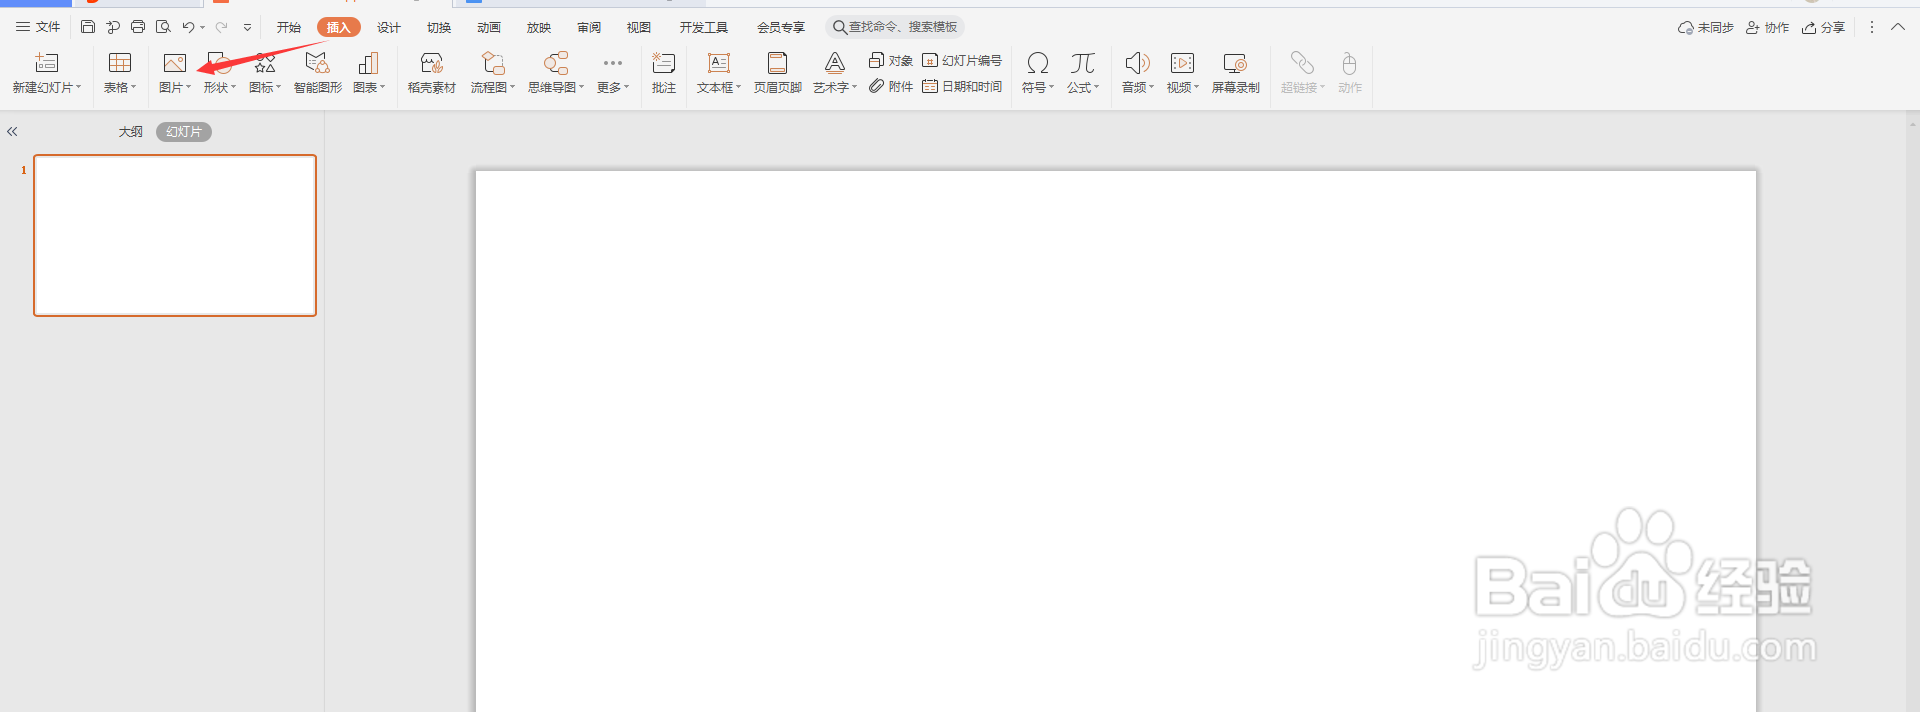Viewport: 1920px width, 712px height.
Task: Switch to the 放映 slideshow tab
Action: click(539, 27)
